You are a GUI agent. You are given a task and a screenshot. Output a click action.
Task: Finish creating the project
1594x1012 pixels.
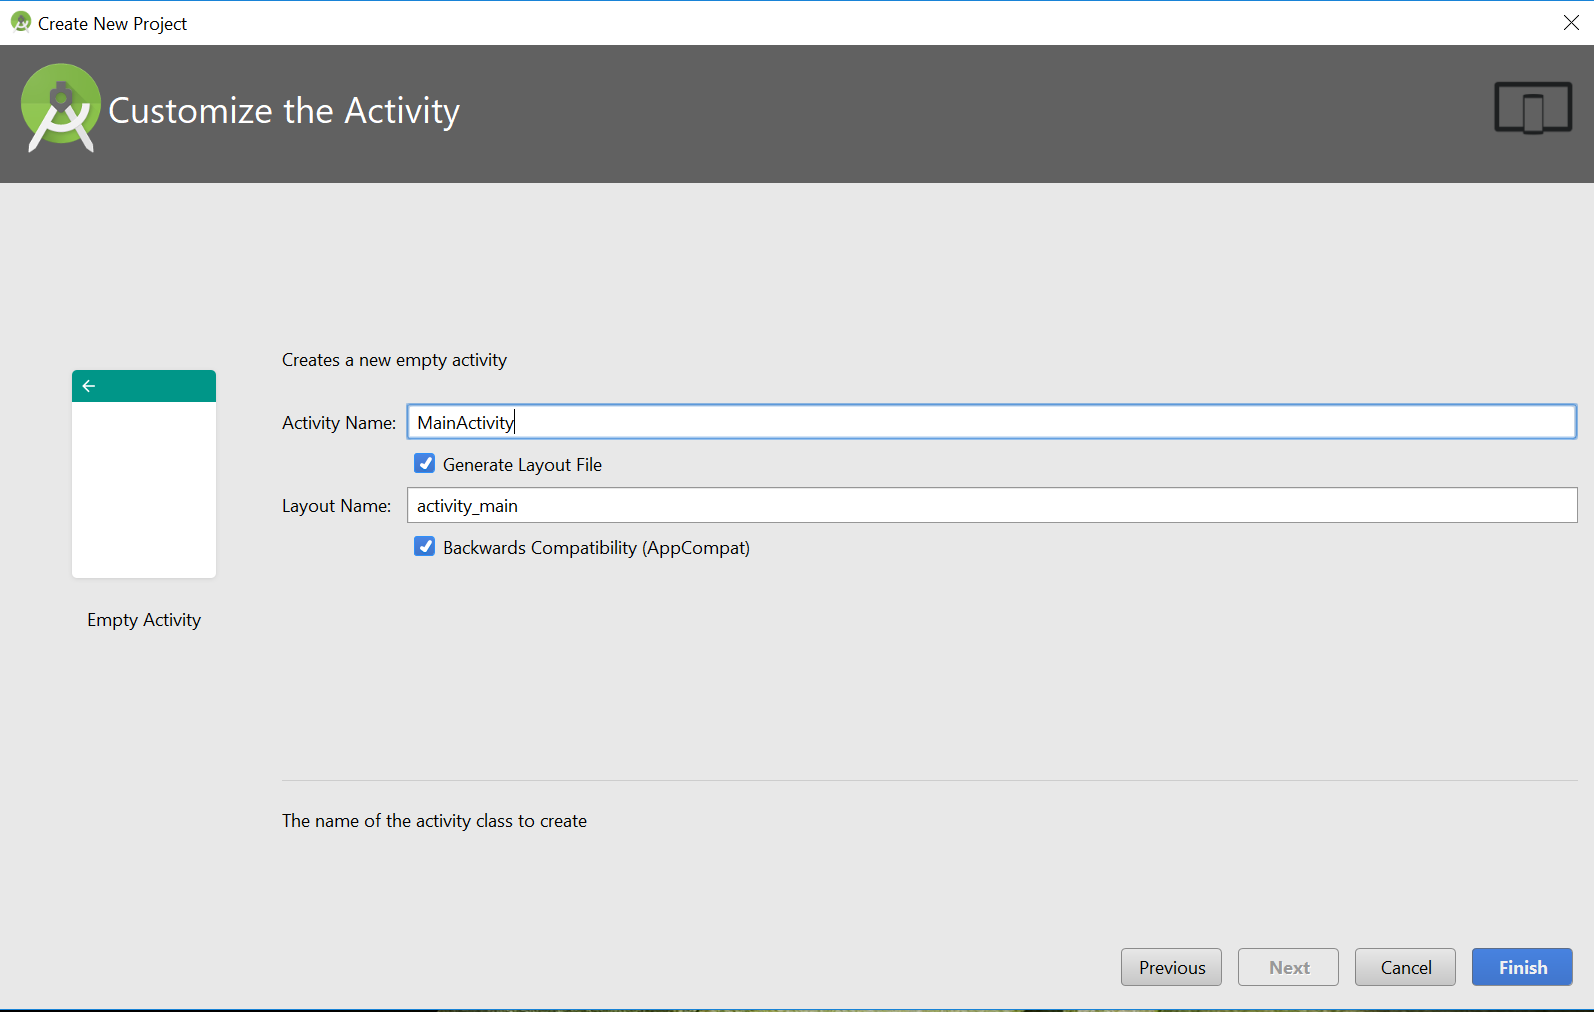click(1522, 967)
